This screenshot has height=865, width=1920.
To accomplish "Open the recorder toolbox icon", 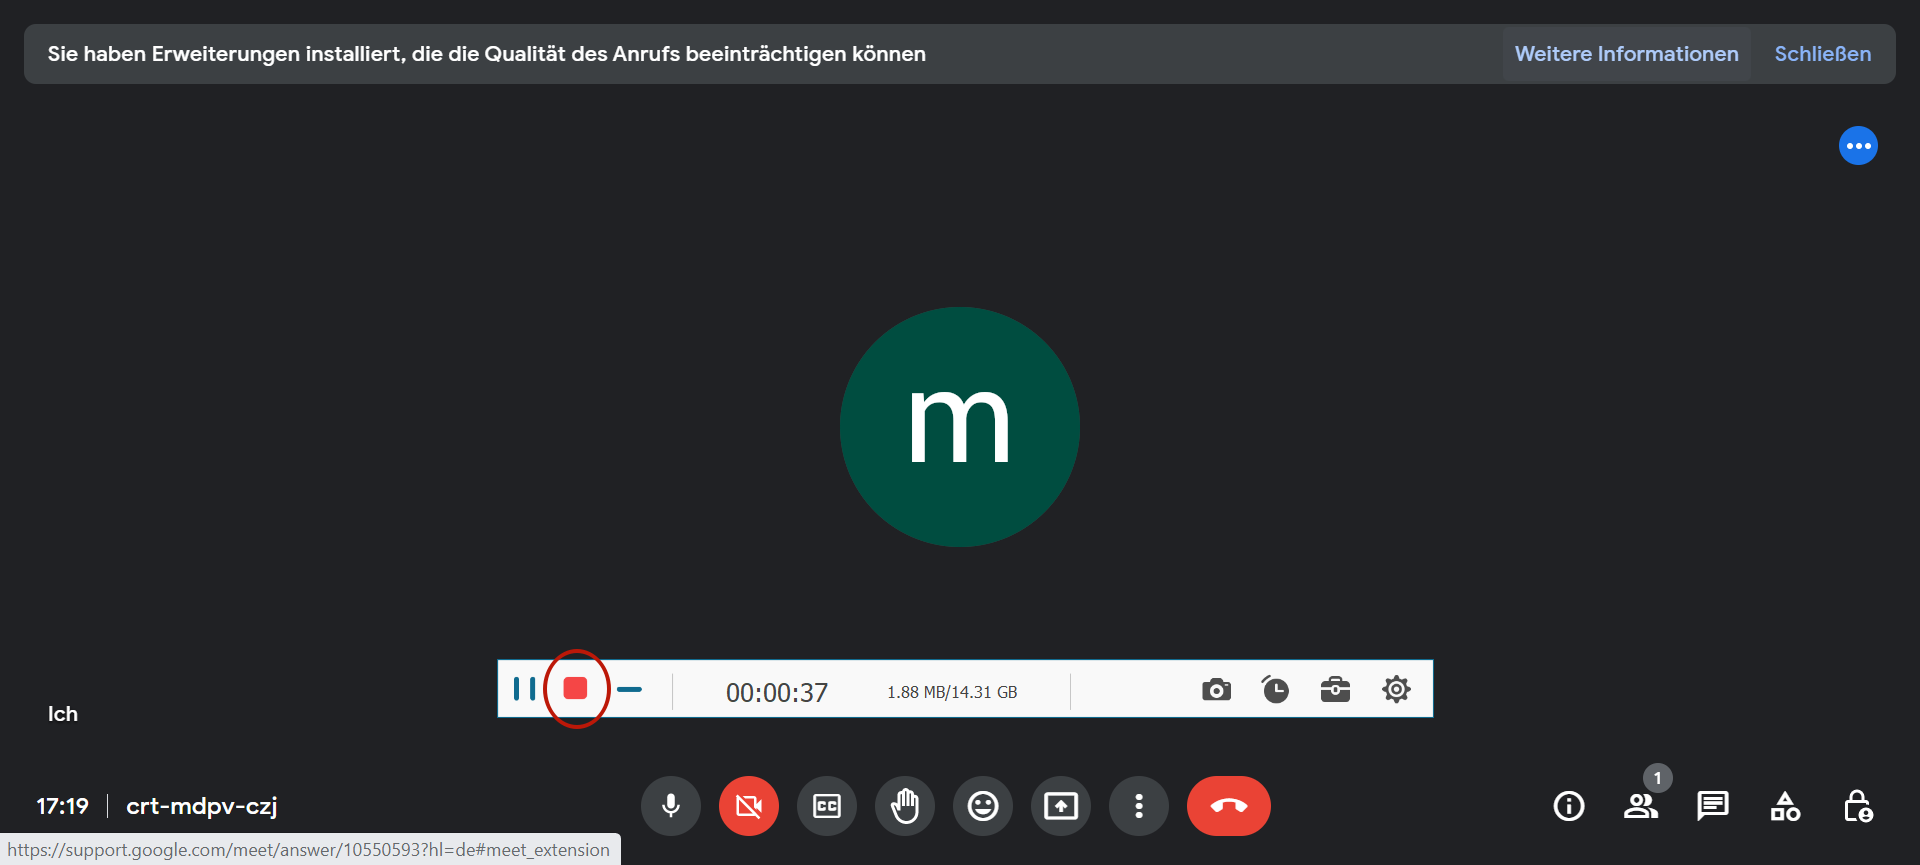I will point(1335,690).
